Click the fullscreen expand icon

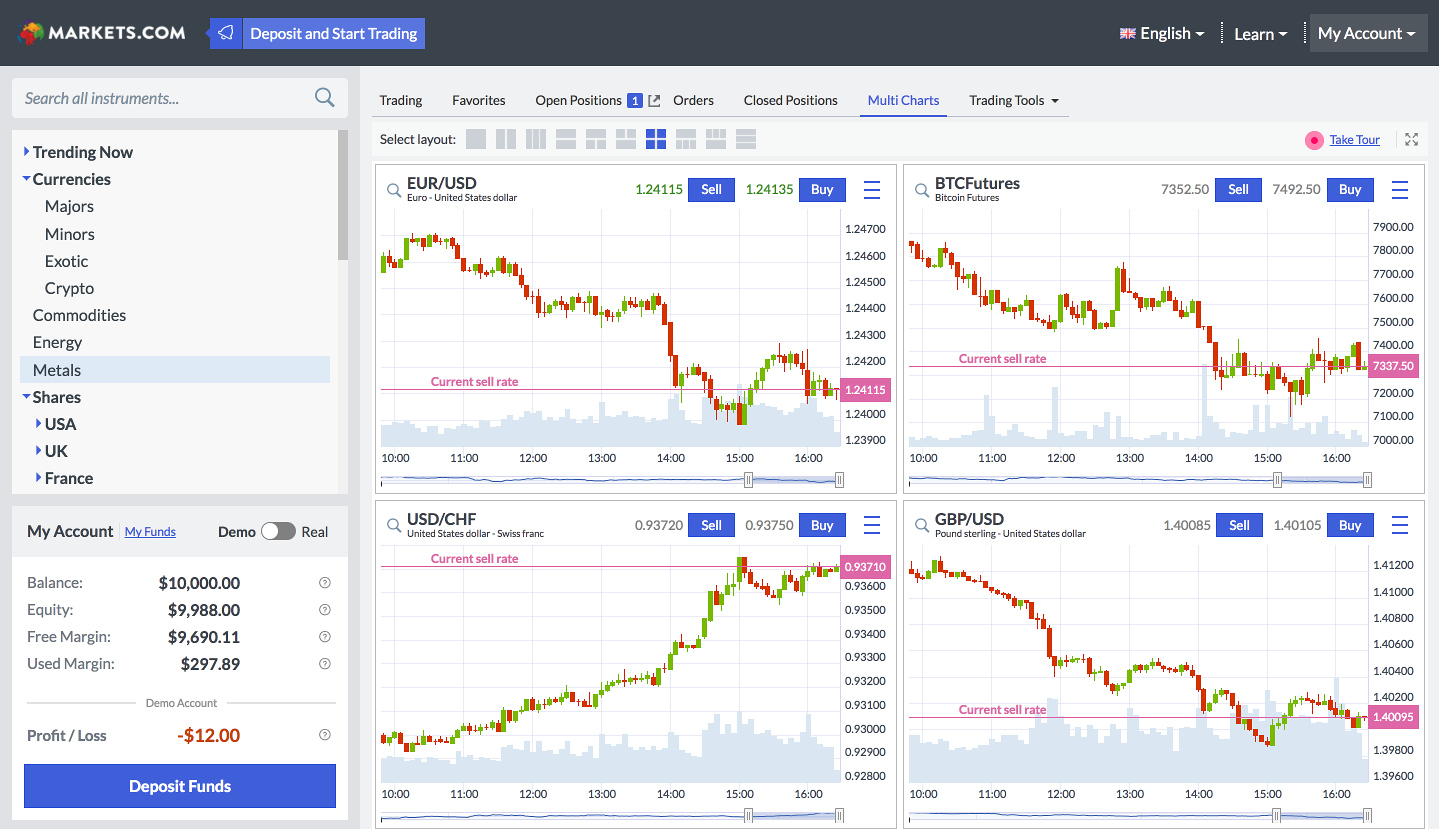pos(1411,140)
